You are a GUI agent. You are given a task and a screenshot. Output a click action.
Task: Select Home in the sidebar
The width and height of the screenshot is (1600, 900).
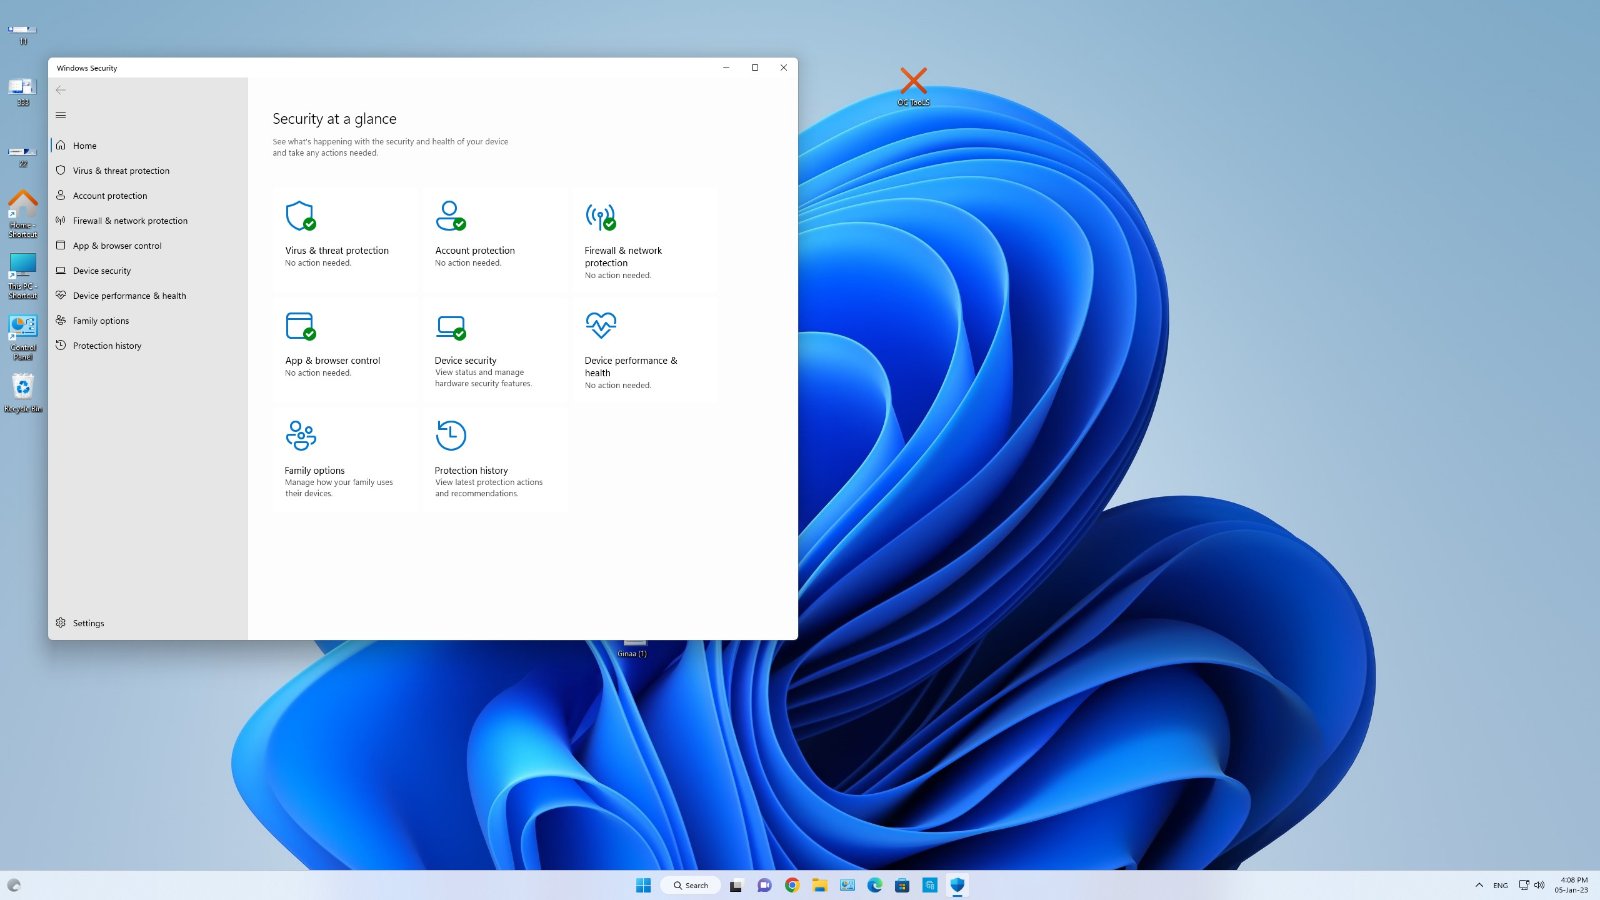coord(148,145)
